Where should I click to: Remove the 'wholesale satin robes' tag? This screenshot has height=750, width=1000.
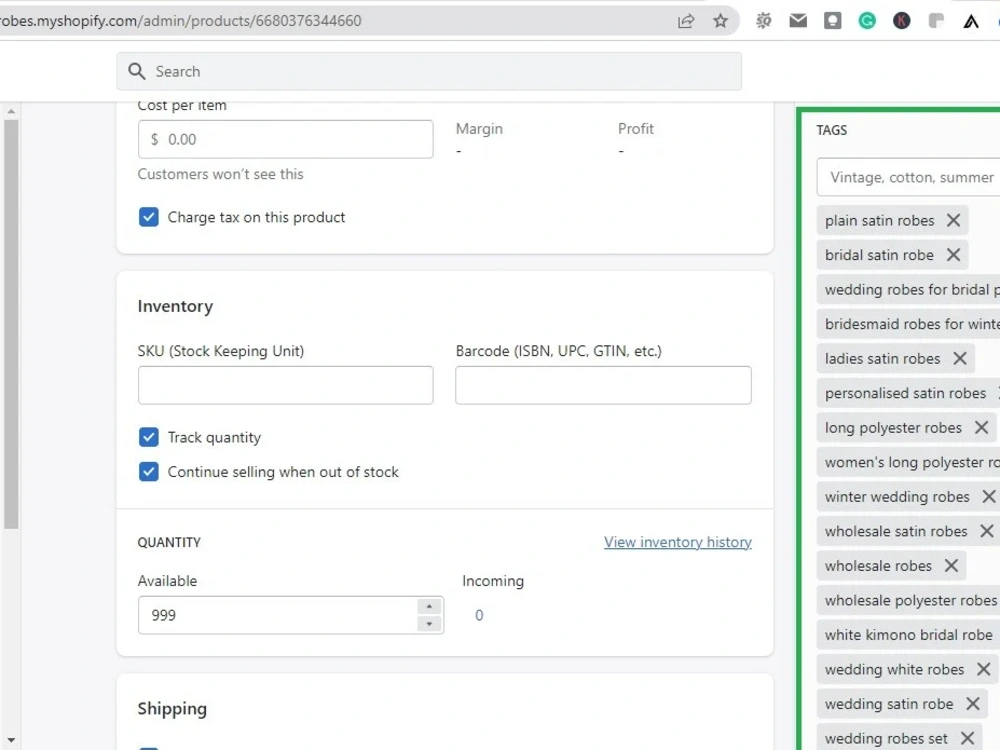click(x=986, y=531)
